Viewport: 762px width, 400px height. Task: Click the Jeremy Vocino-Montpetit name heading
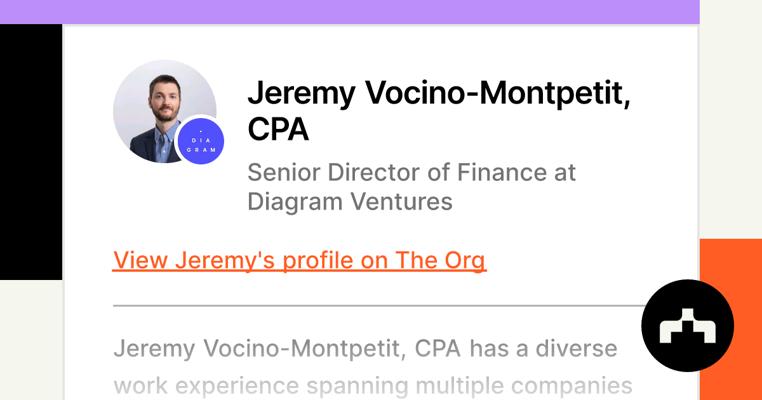[x=438, y=92]
